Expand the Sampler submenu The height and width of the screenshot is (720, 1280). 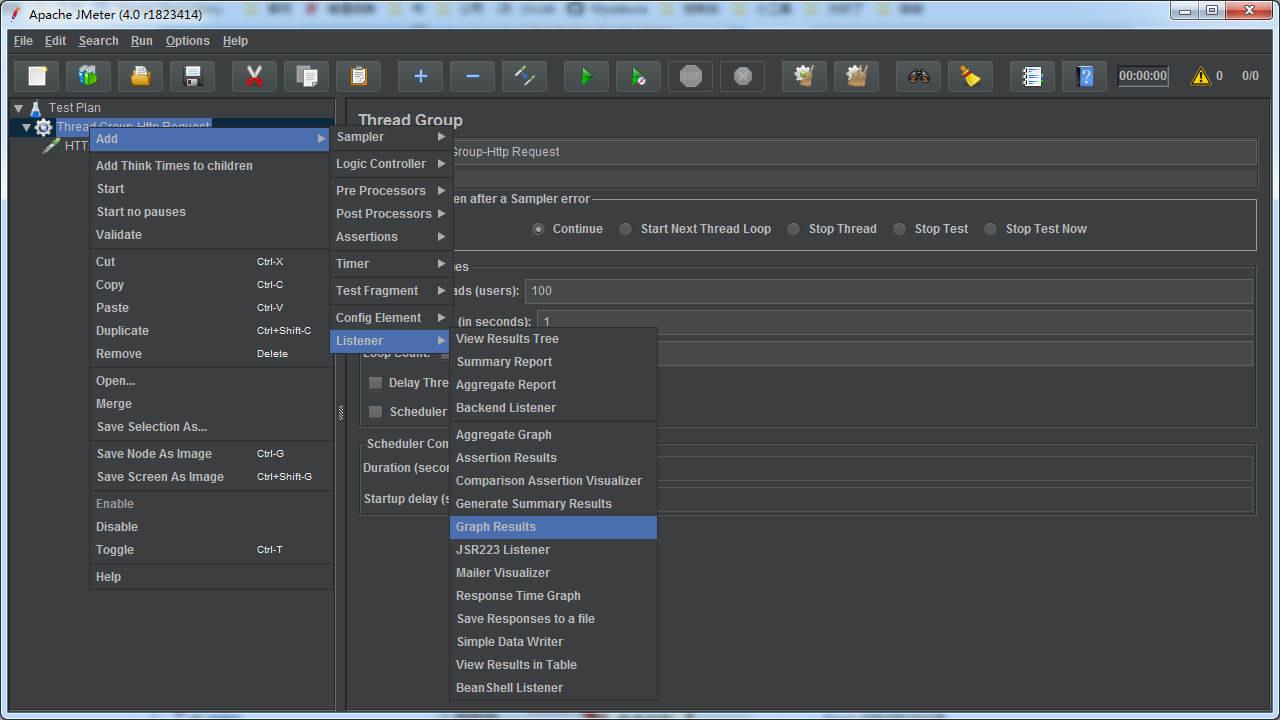click(x=391, y=137)
